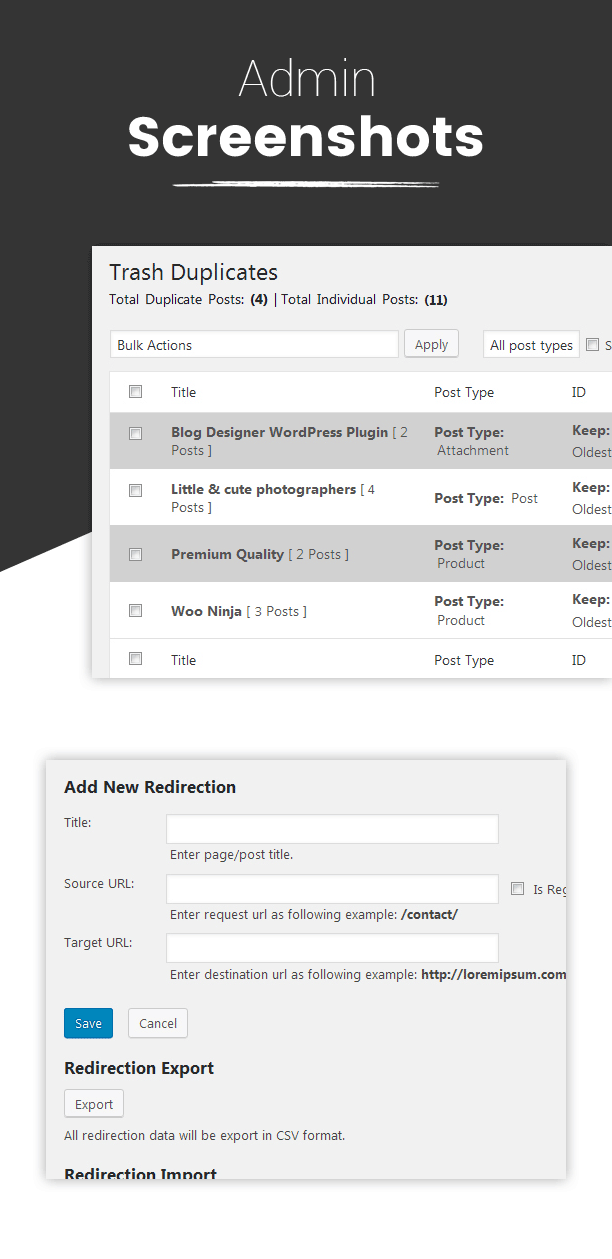Enable the Is Regex checkbox
Image resolution: width=612 pixels, height=1259 pixels.
click(517, 888)
